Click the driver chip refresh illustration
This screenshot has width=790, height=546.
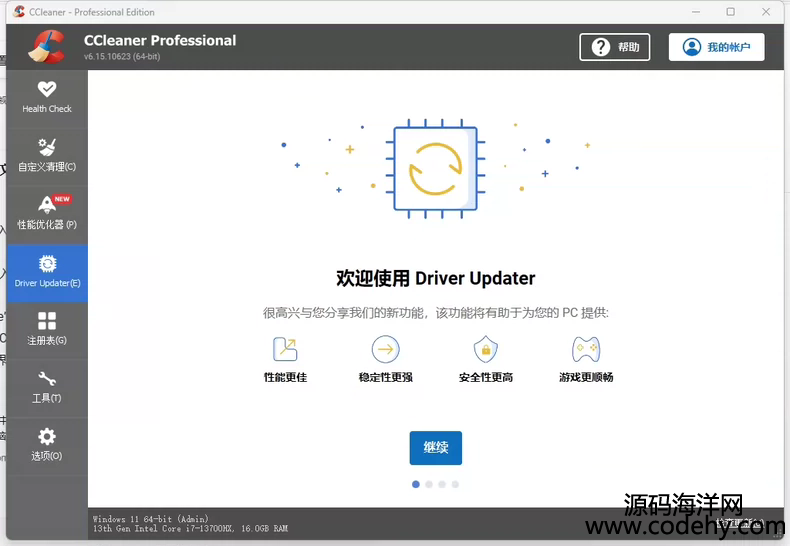pos(435,168)
